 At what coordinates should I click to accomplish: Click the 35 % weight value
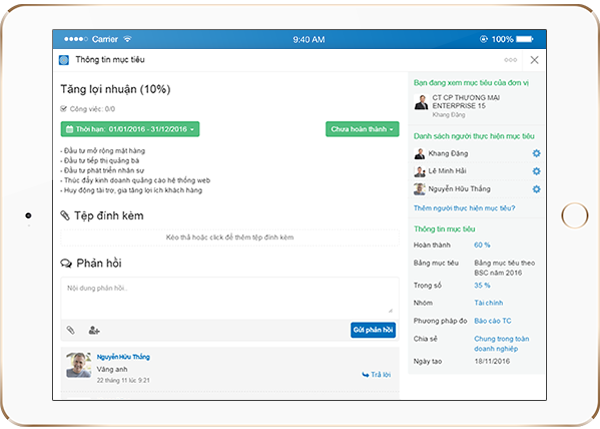[x=482, y=285]
